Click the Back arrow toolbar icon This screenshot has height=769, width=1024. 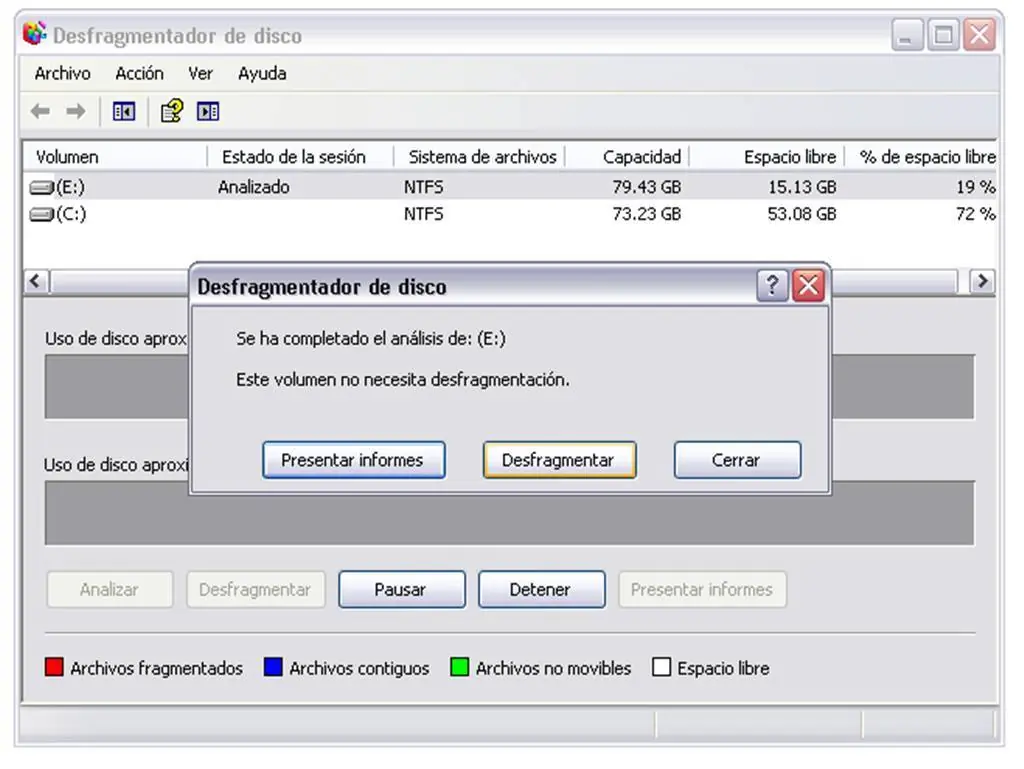[x=40, y=112]
